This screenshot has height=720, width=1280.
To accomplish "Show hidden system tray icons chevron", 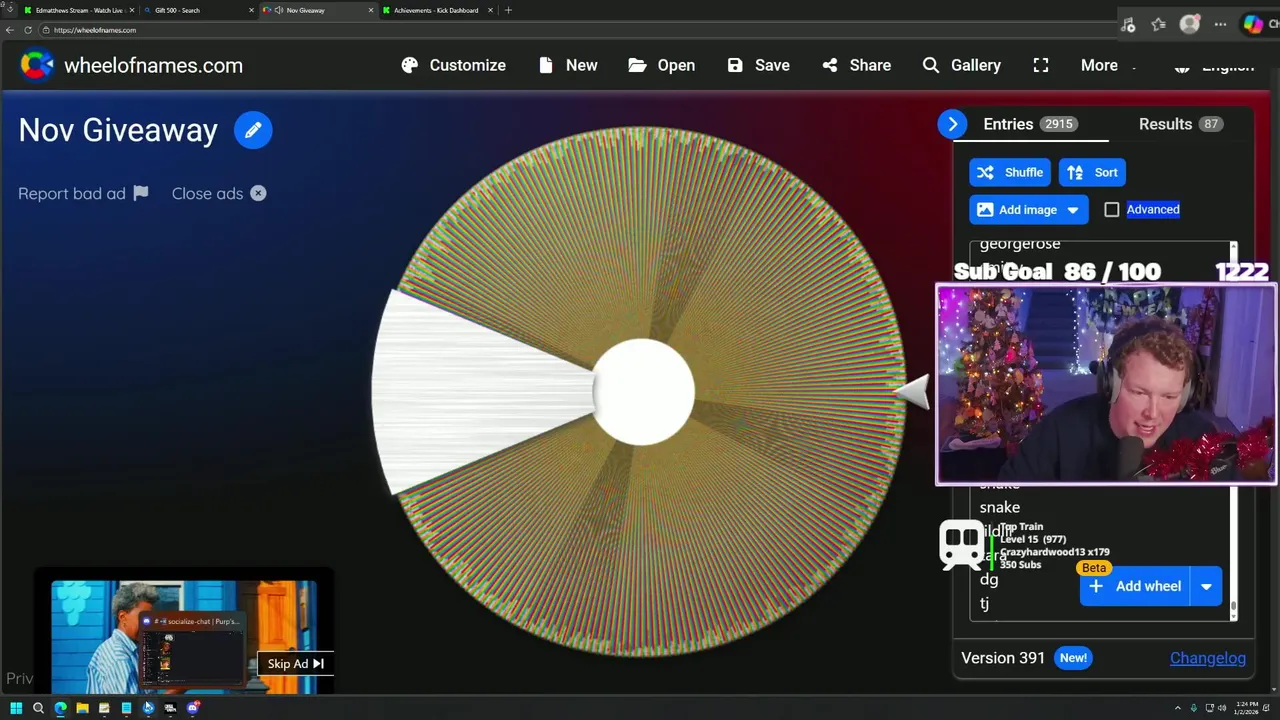I will click(x=1177, y=708).
